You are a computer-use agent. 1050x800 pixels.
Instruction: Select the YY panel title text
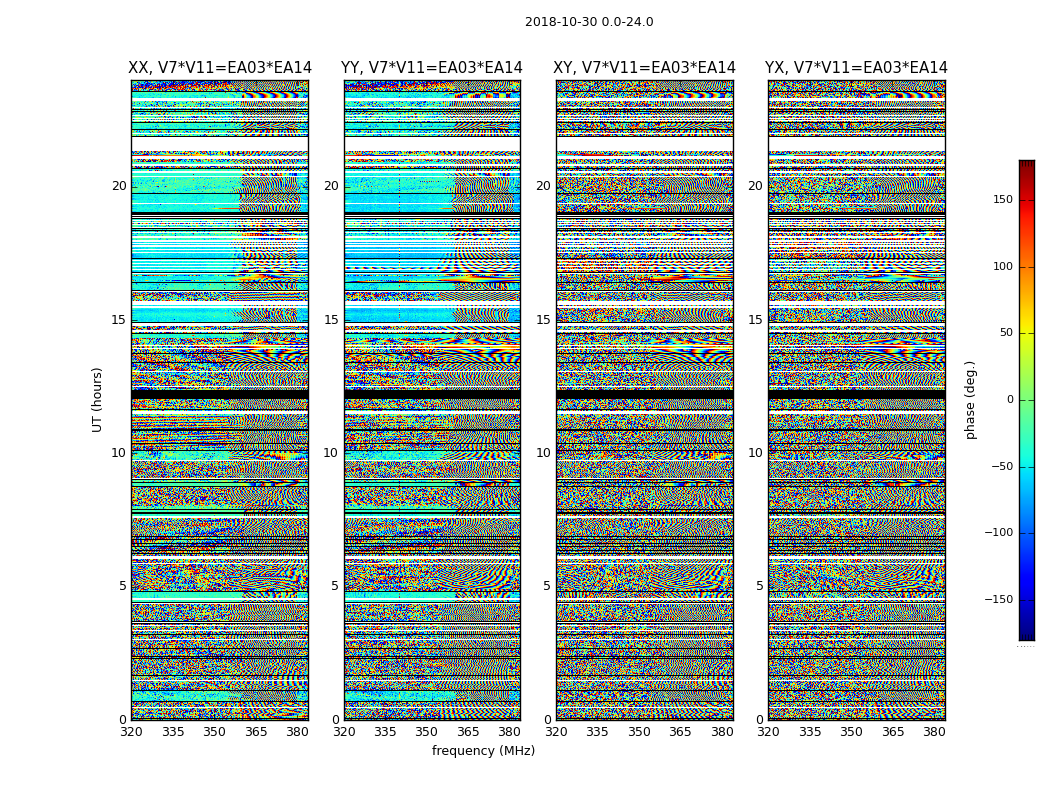pos(432,68)
